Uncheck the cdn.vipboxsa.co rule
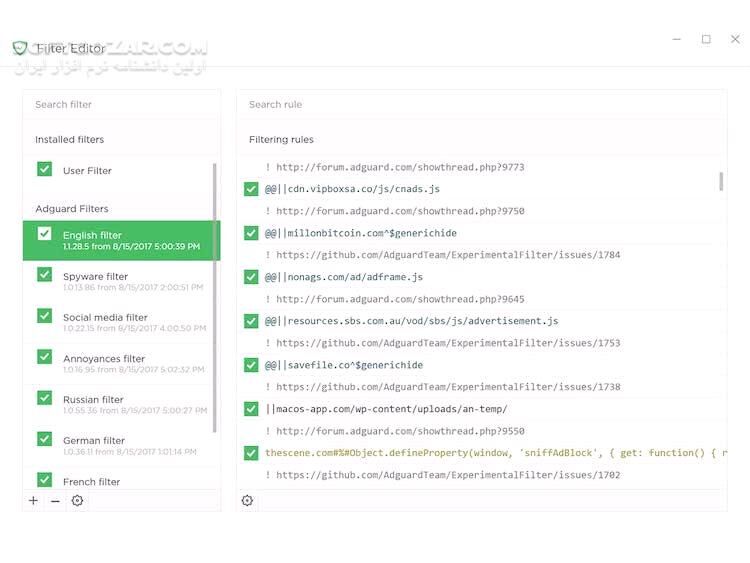 pos(251,189)
